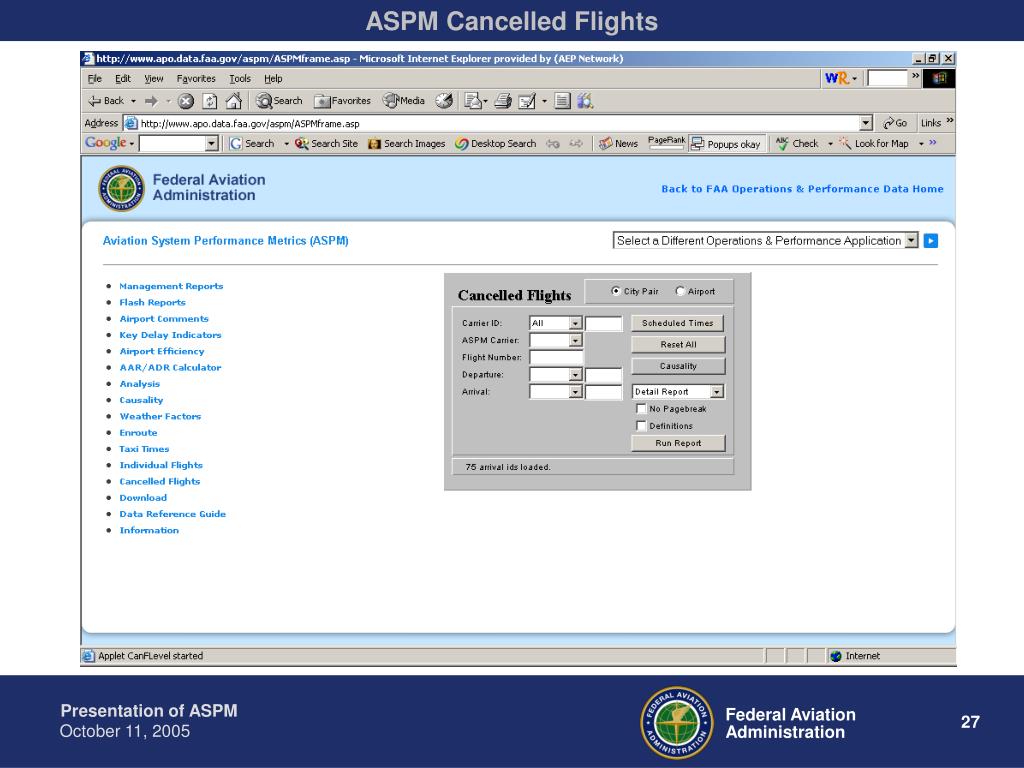This screenshot has width=1024, height=768.
Task: Click the WR toolbar logo
Action: click(x=837, y=78)
